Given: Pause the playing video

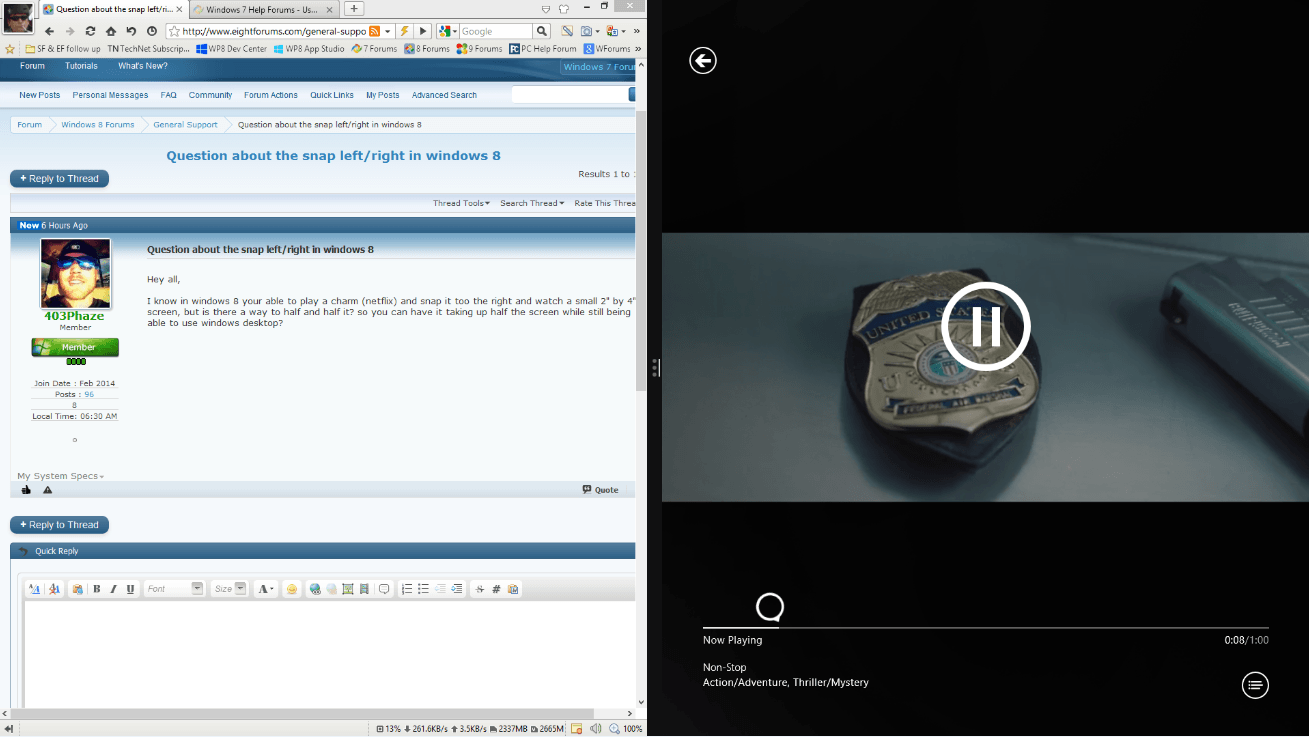Looking at the screenshot, I should [x=986, y=326].
